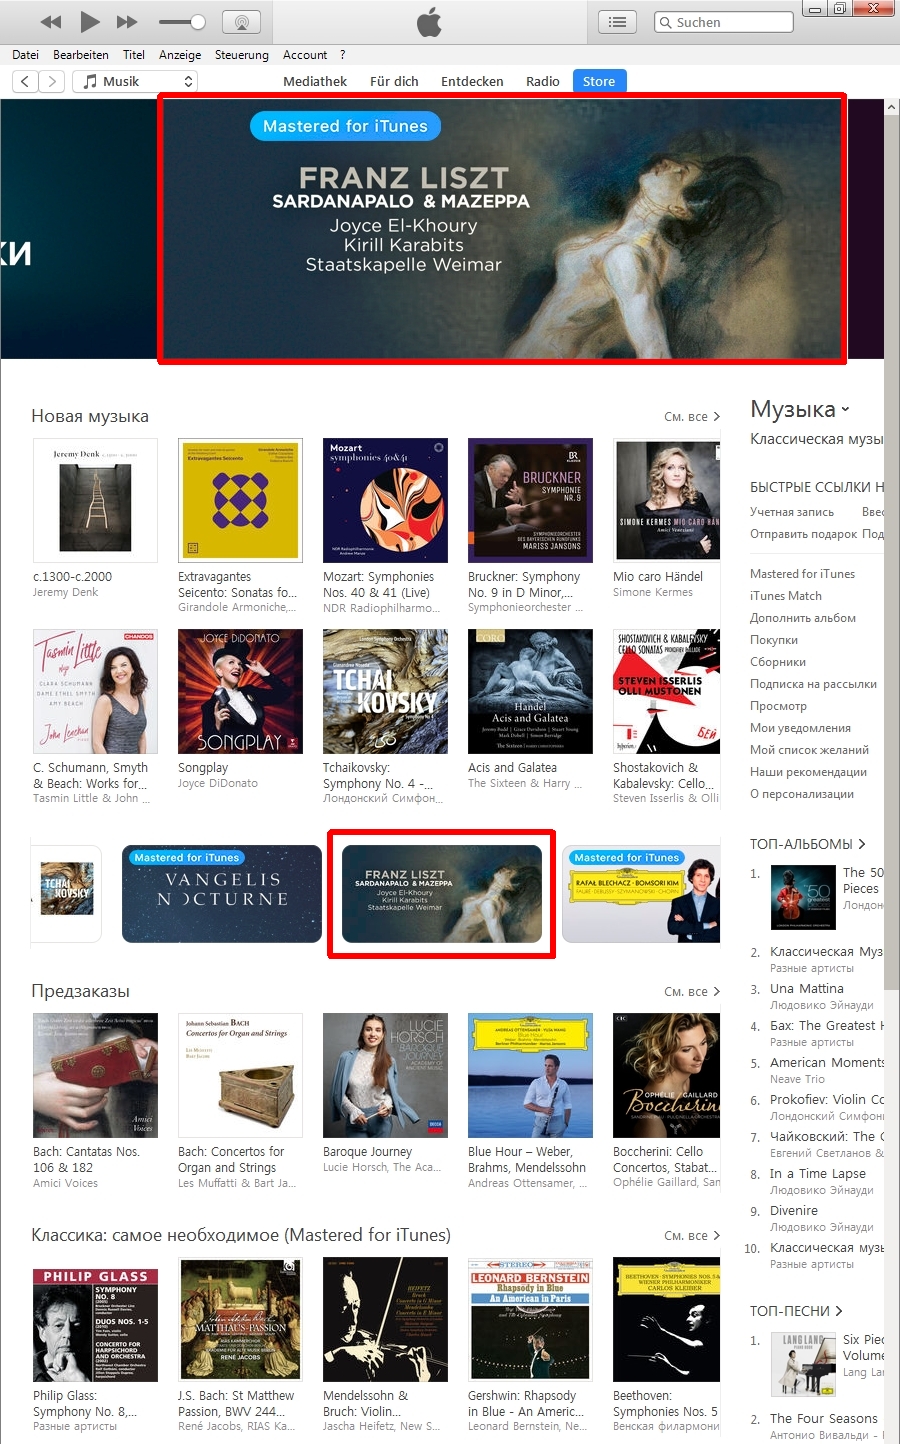The width and height of the screenshot is (900, 1444).
Task: Skip back to previous track
Action: [51, 21]
